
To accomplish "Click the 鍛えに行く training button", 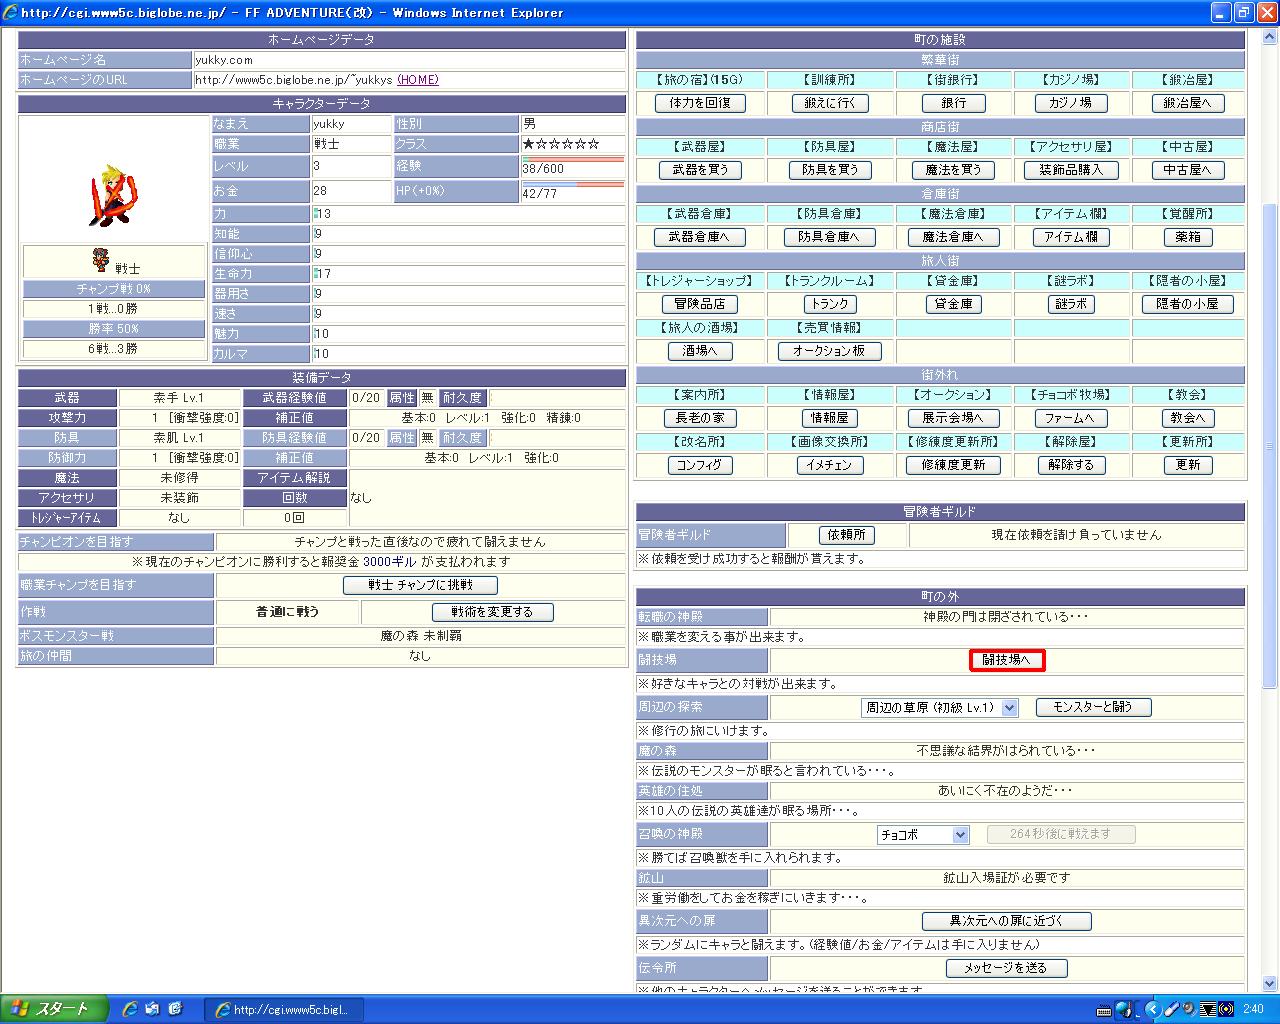I will [x=830, y=103].
